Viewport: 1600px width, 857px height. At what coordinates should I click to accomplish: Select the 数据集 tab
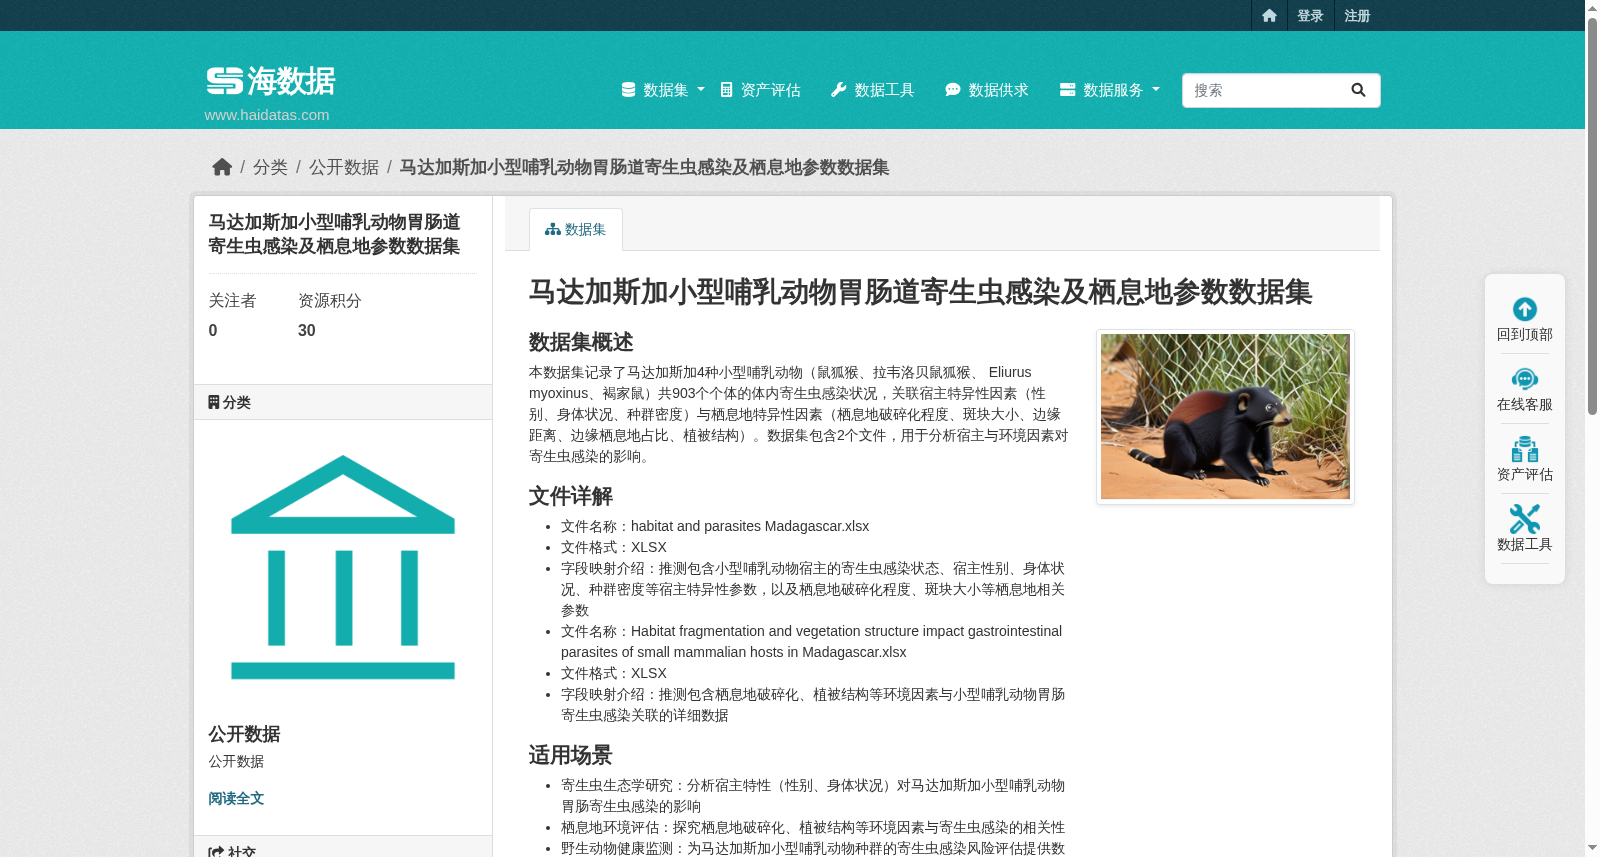(x=576, y=229)
